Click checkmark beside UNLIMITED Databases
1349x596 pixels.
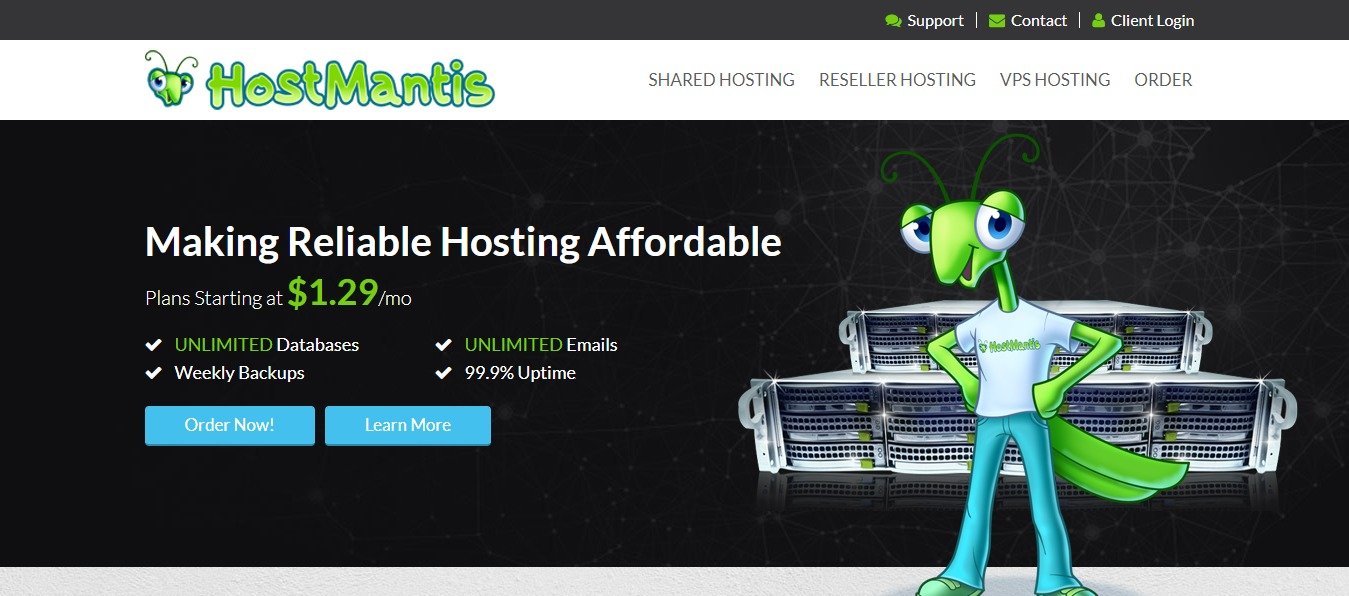154,345
